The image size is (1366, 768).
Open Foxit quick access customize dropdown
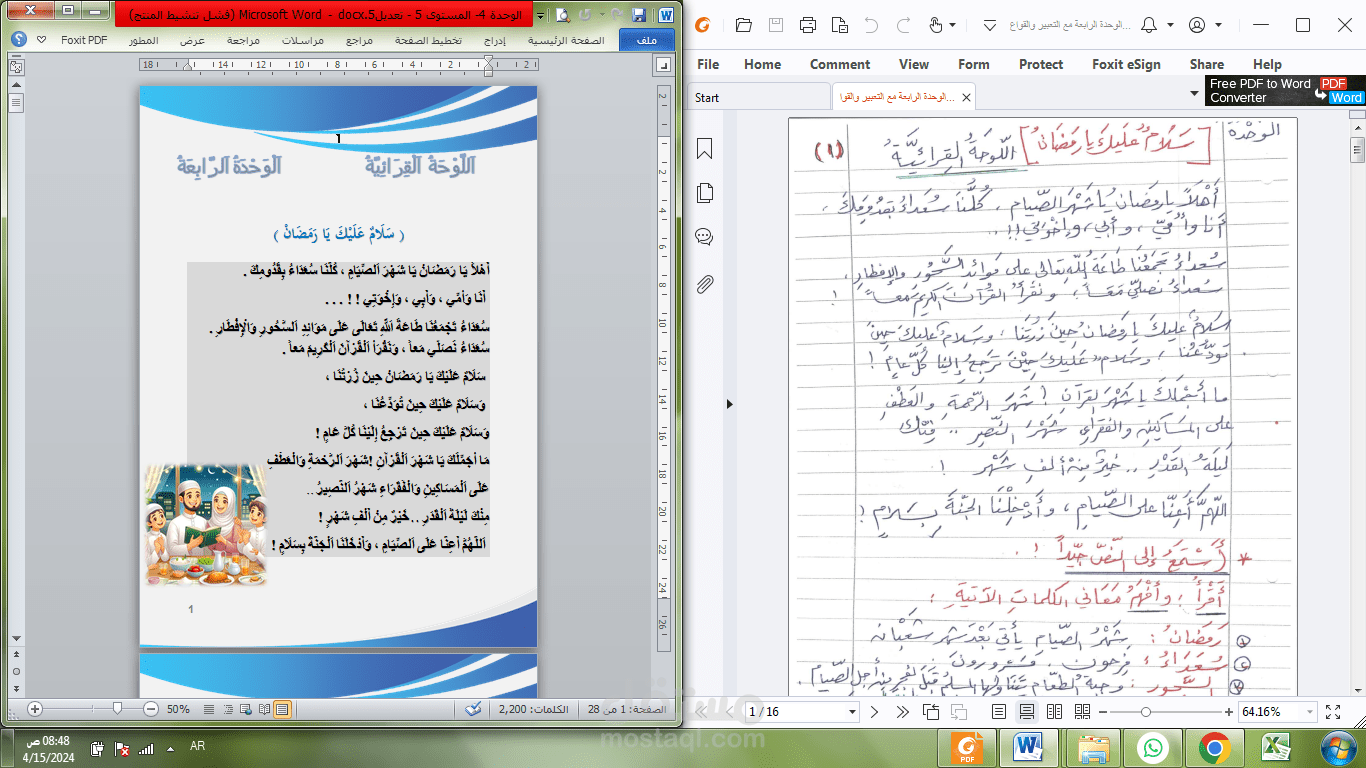[x=990, y=26]
